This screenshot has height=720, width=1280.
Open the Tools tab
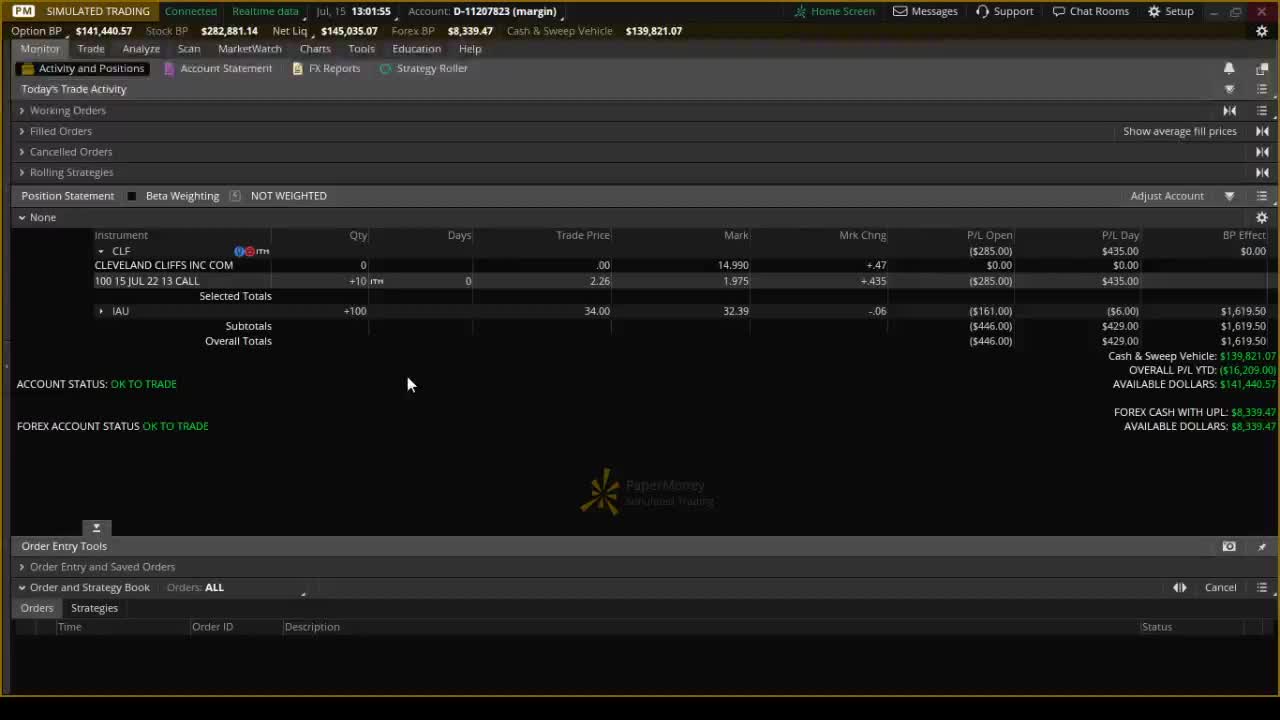361,49
